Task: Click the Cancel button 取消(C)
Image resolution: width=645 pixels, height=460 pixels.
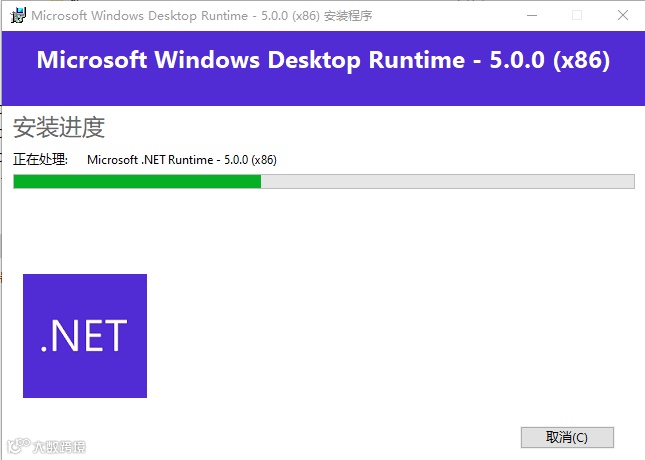Action: pyautogui.click(x=567, y=437)
